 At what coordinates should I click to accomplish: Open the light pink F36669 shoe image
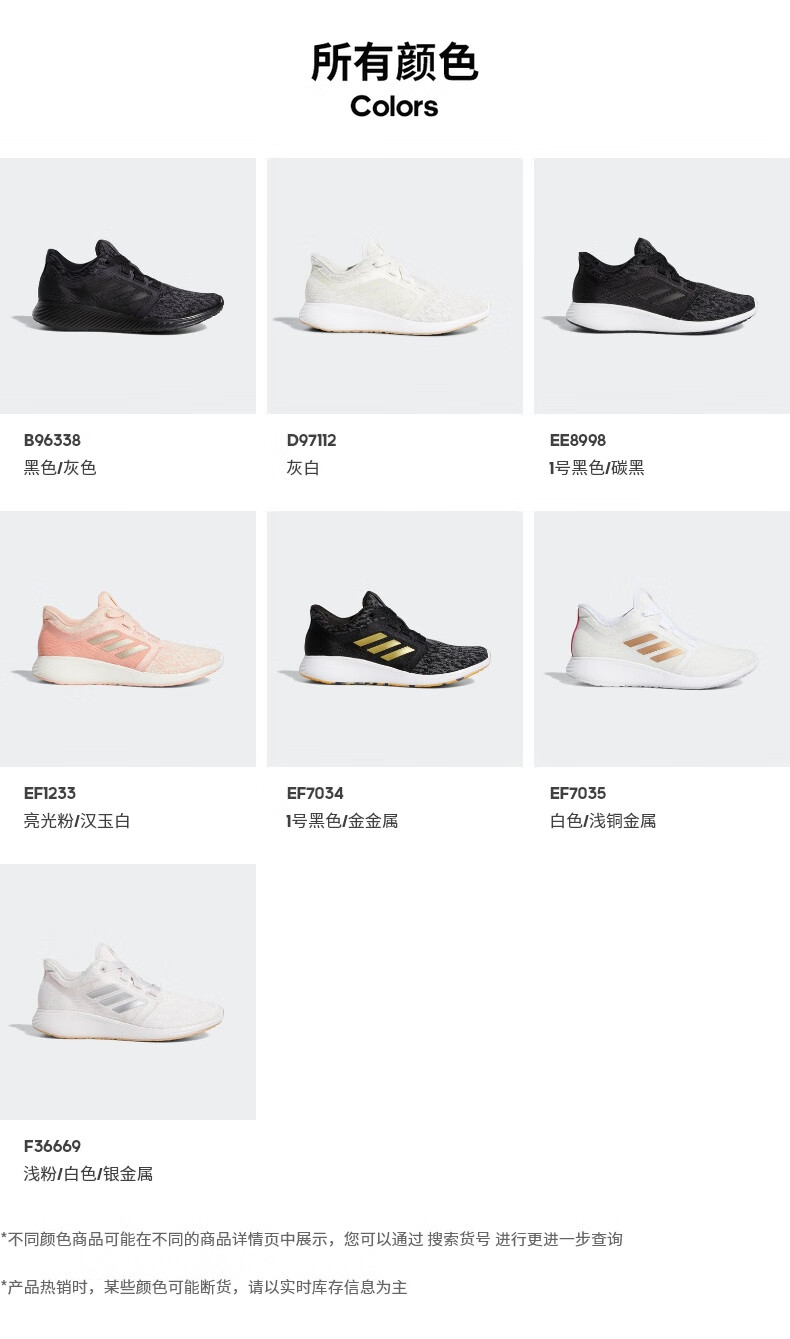pyautogui.click(x=128, y=992)
